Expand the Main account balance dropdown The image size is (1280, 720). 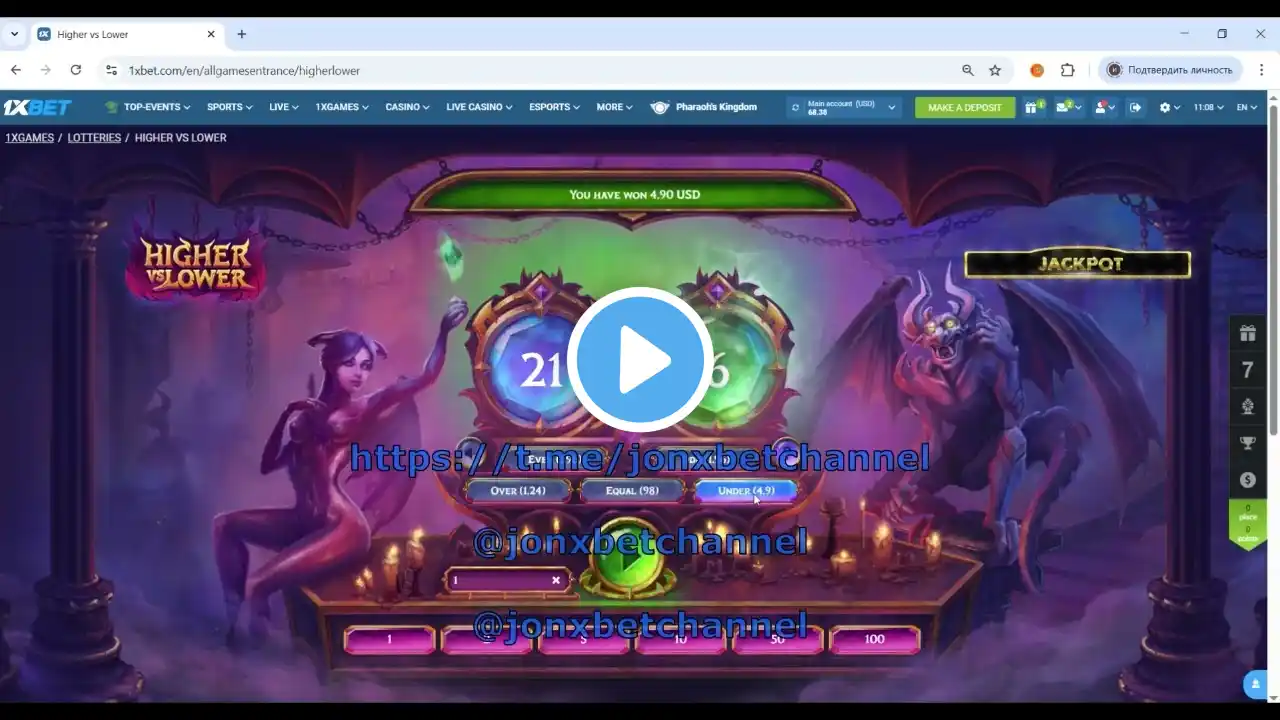pyautogui.click(x=891, y=107)
